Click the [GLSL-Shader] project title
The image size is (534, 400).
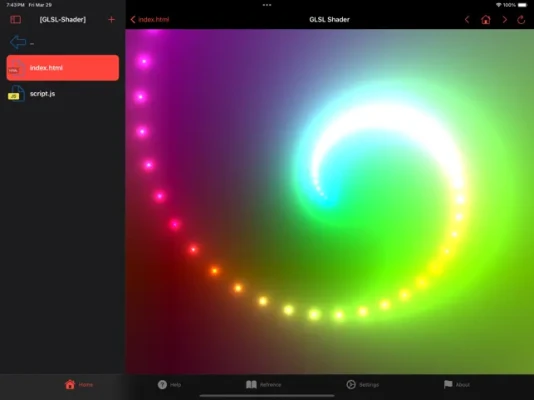[x=63, y=19]
